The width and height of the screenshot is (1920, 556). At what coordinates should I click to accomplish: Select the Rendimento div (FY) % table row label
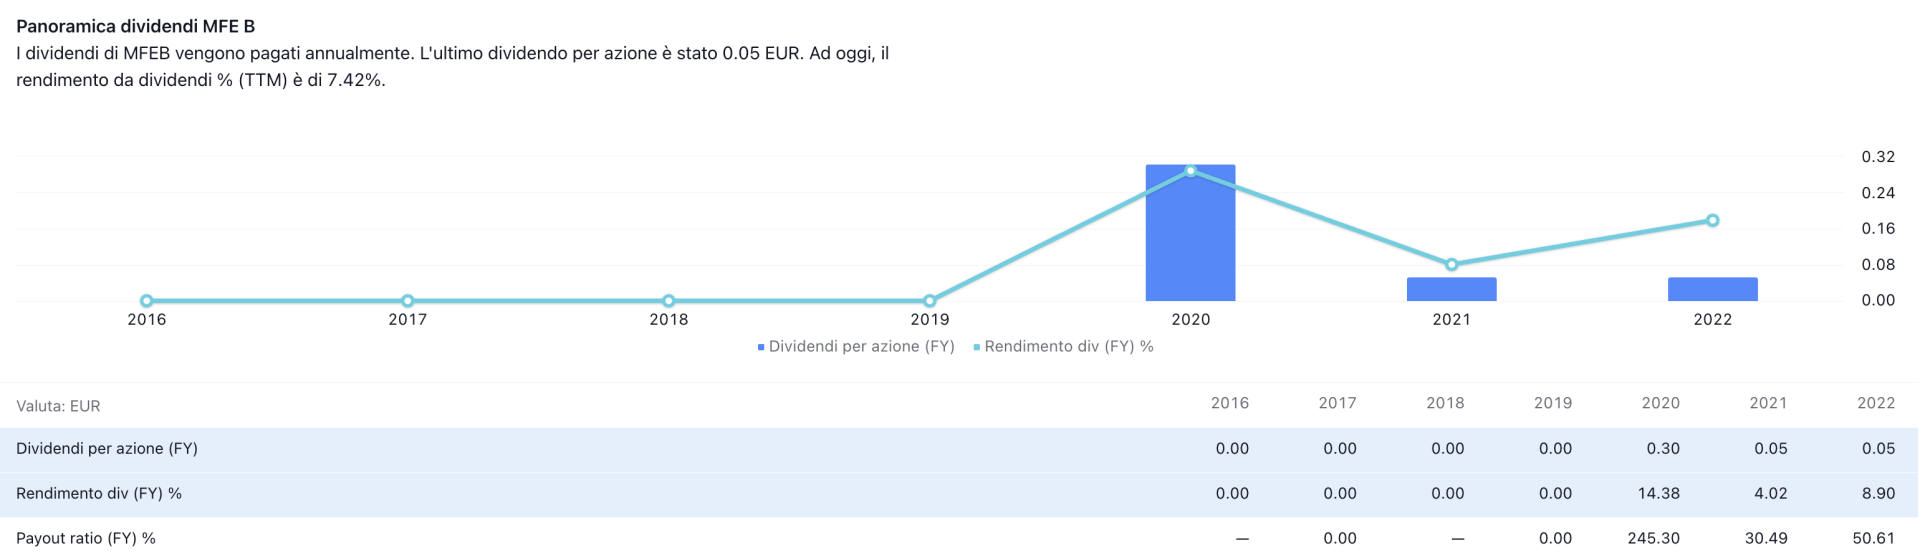tap(99, 493)
